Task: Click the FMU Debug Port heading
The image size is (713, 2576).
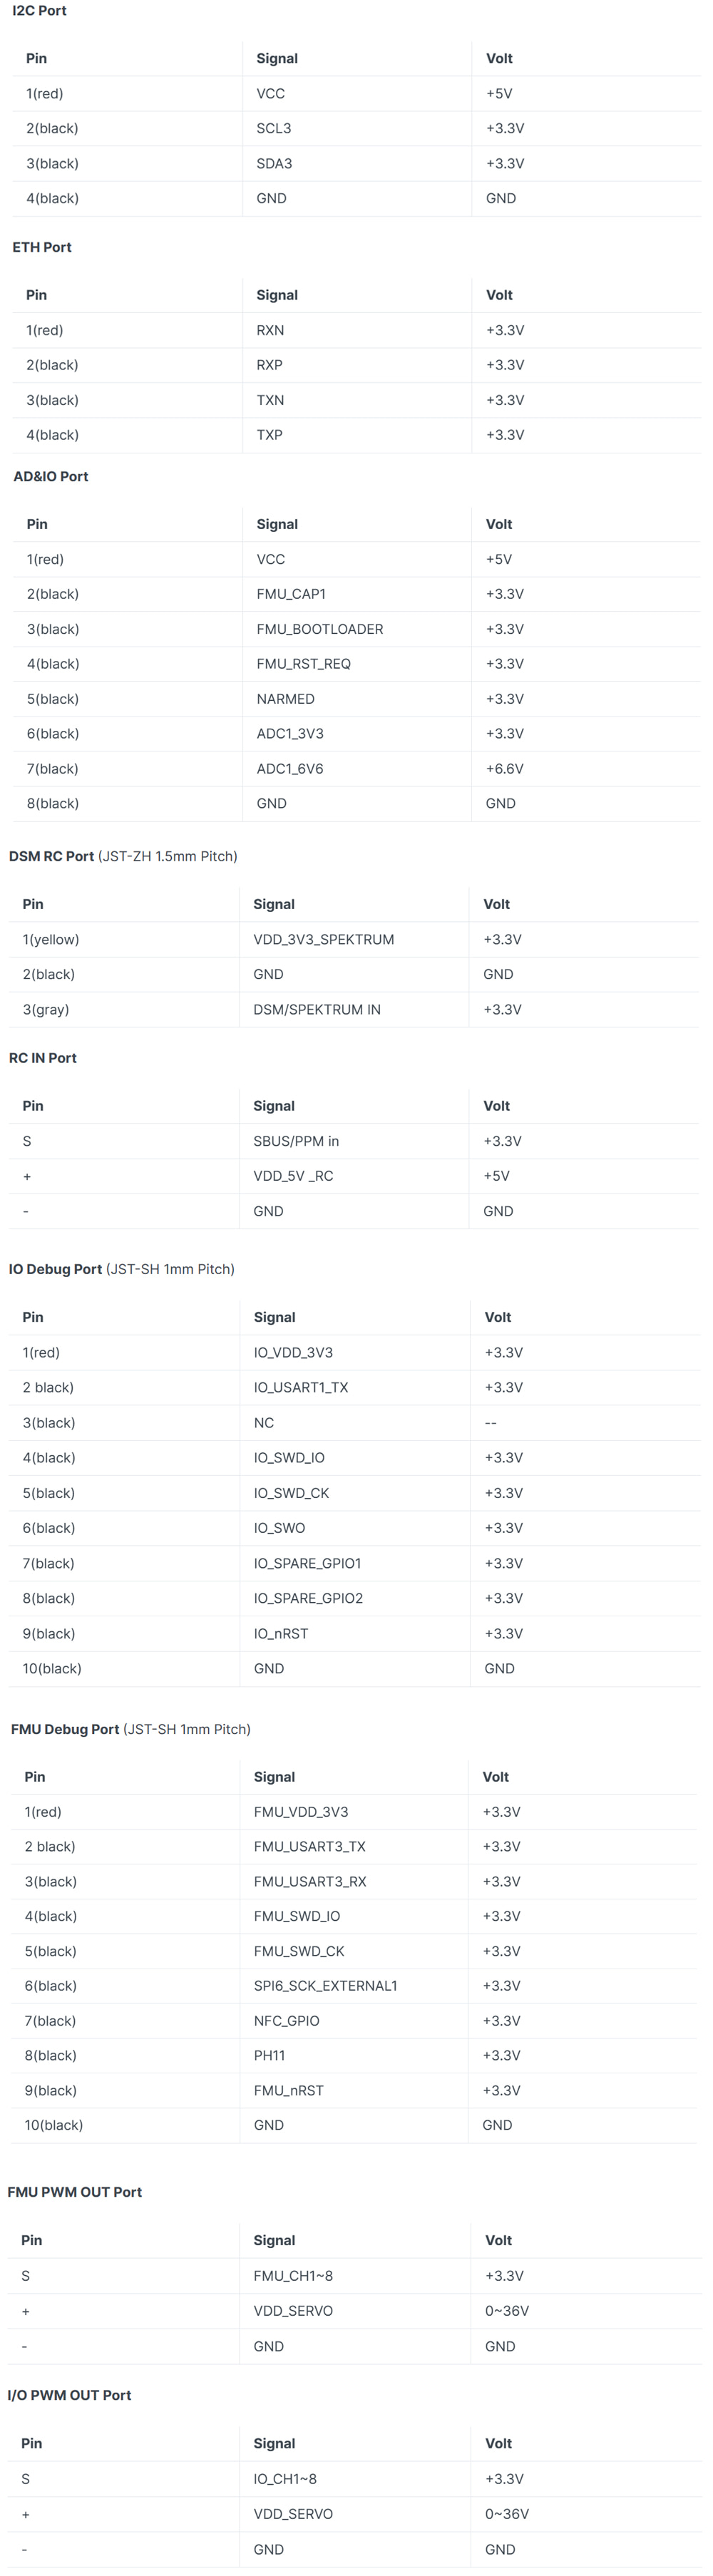Action: pyautogui.click(x=65, y=1729)
